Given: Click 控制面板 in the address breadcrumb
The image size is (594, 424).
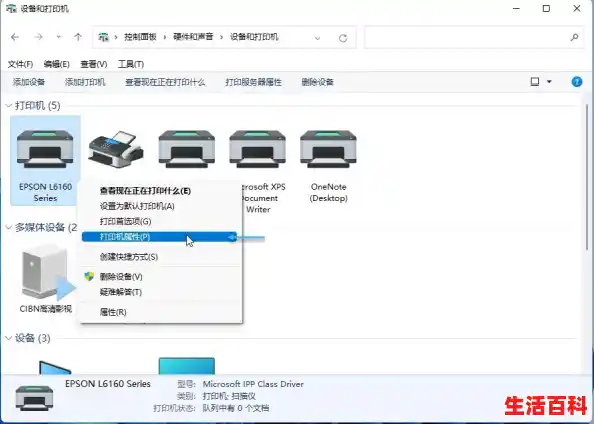Looking at the screenshot, I should [x=140, y=37].
